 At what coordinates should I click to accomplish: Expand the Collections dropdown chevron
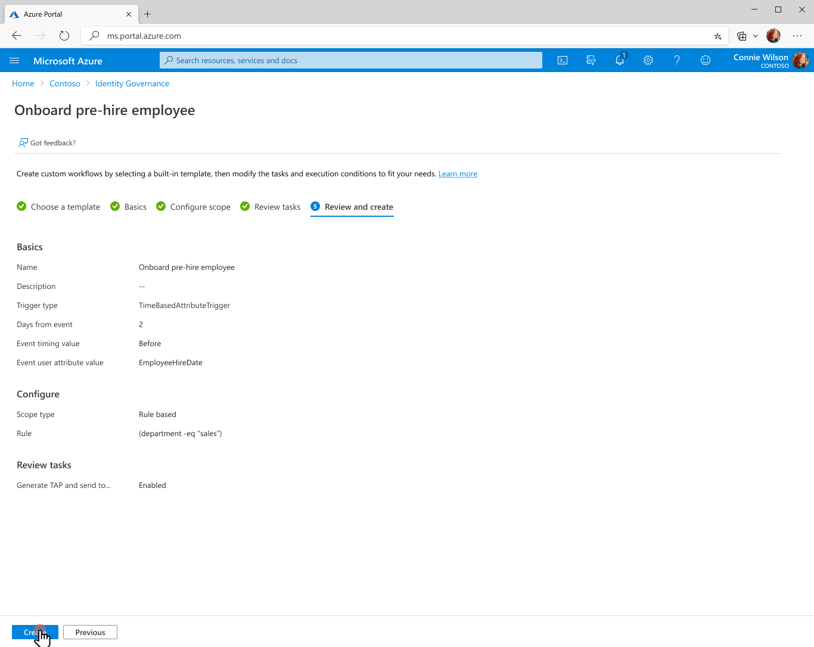click(755, 35)
